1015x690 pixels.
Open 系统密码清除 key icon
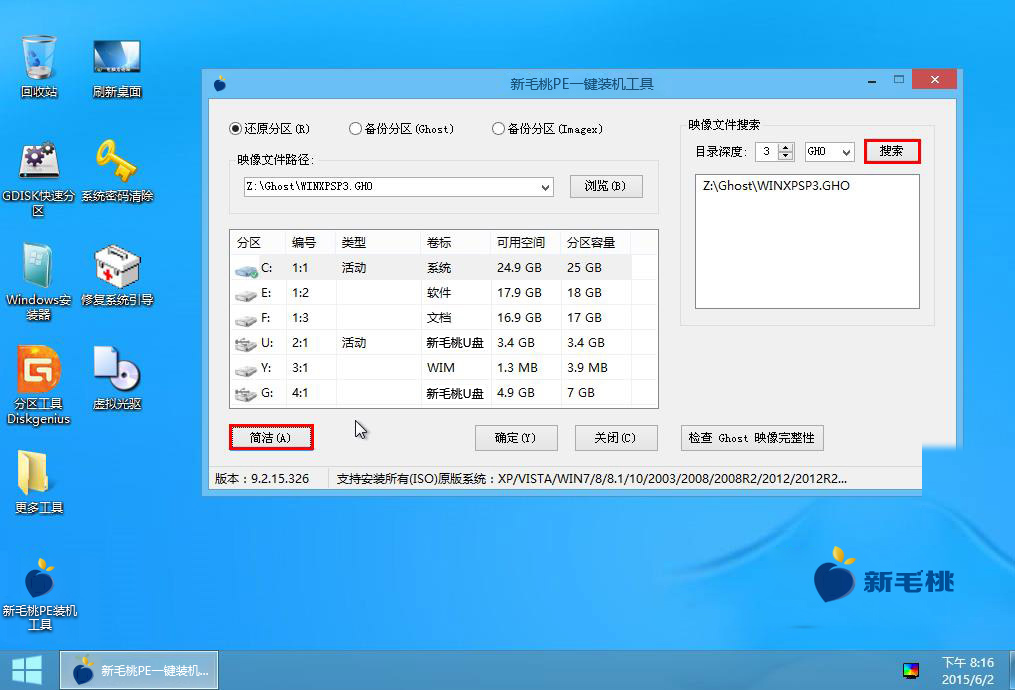pyautogui.click(x=117, y=171)
